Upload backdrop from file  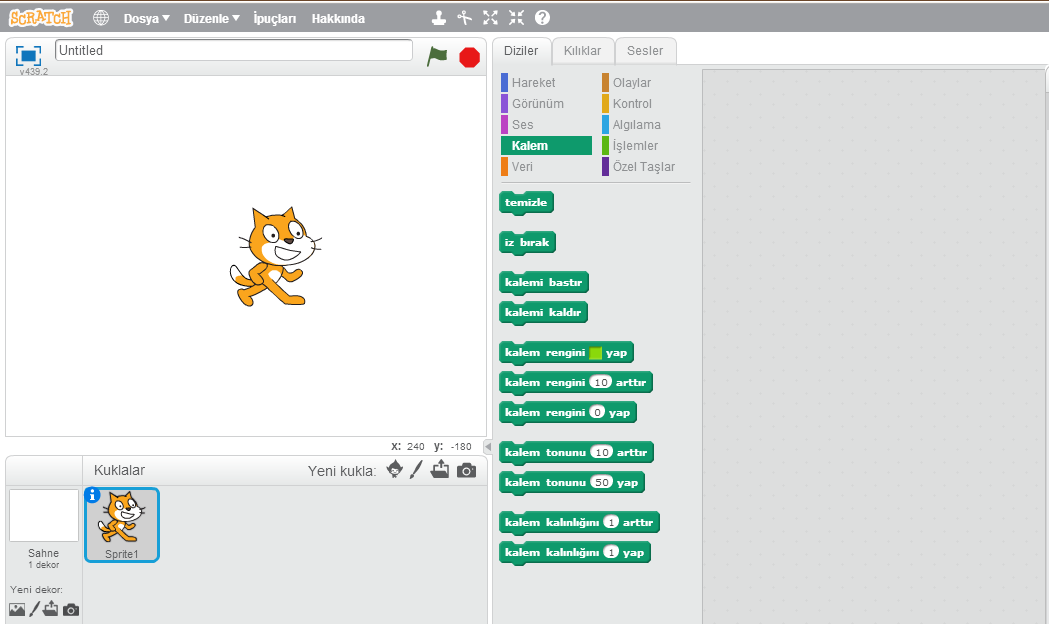51,609
